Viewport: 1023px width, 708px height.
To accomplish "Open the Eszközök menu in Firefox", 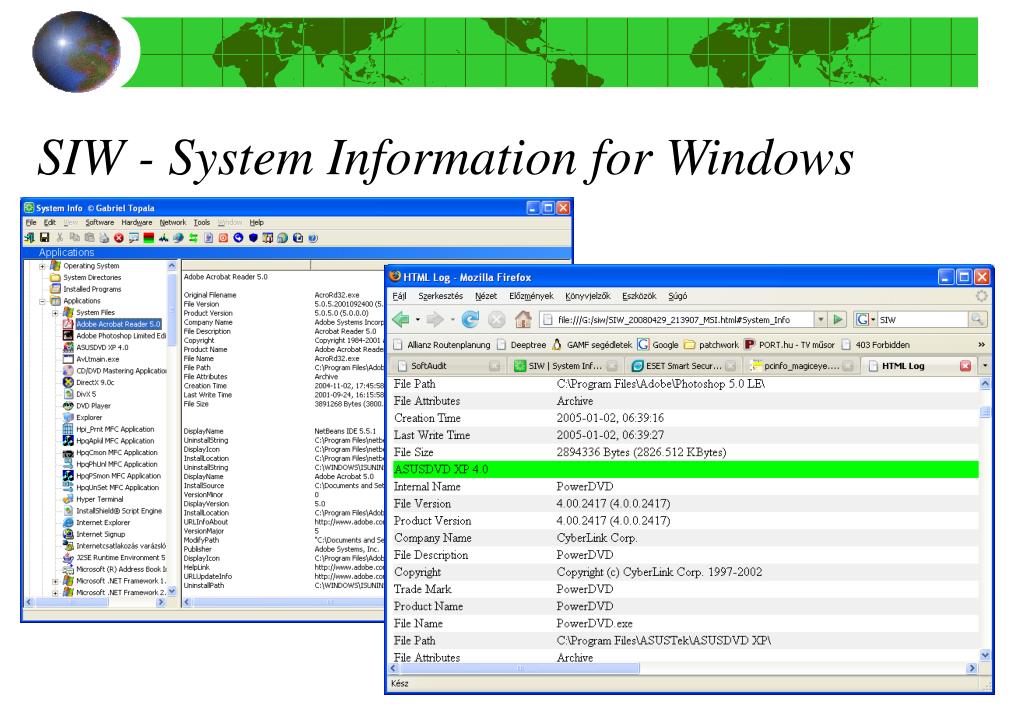I will tap(639, 296).
